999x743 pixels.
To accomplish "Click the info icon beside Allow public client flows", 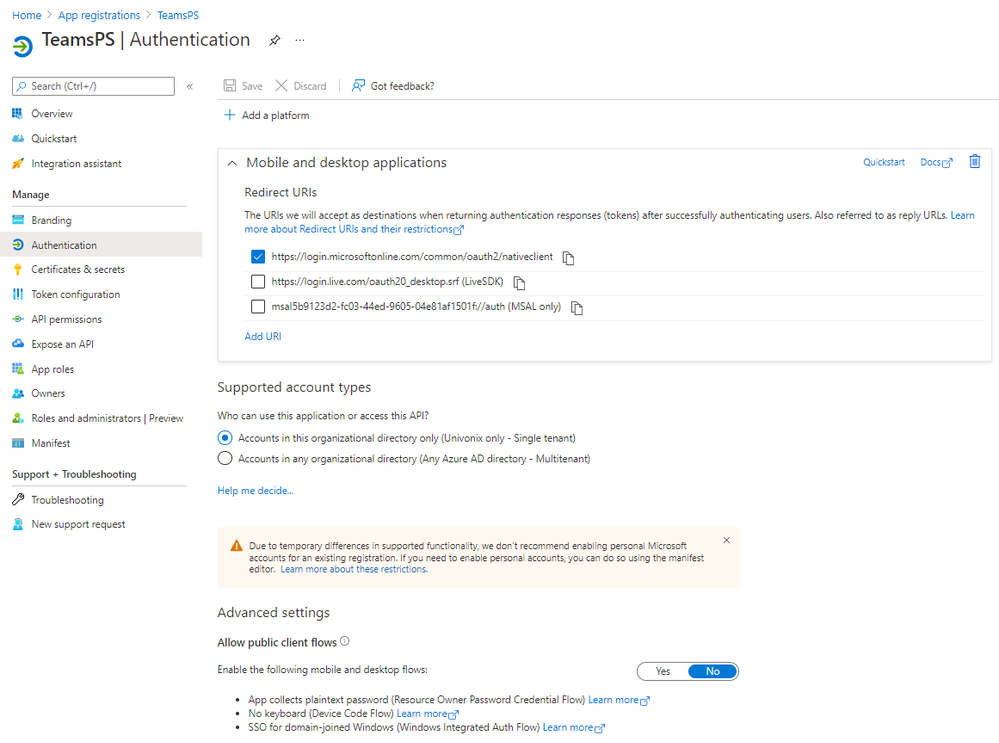I will pos(345,641).
